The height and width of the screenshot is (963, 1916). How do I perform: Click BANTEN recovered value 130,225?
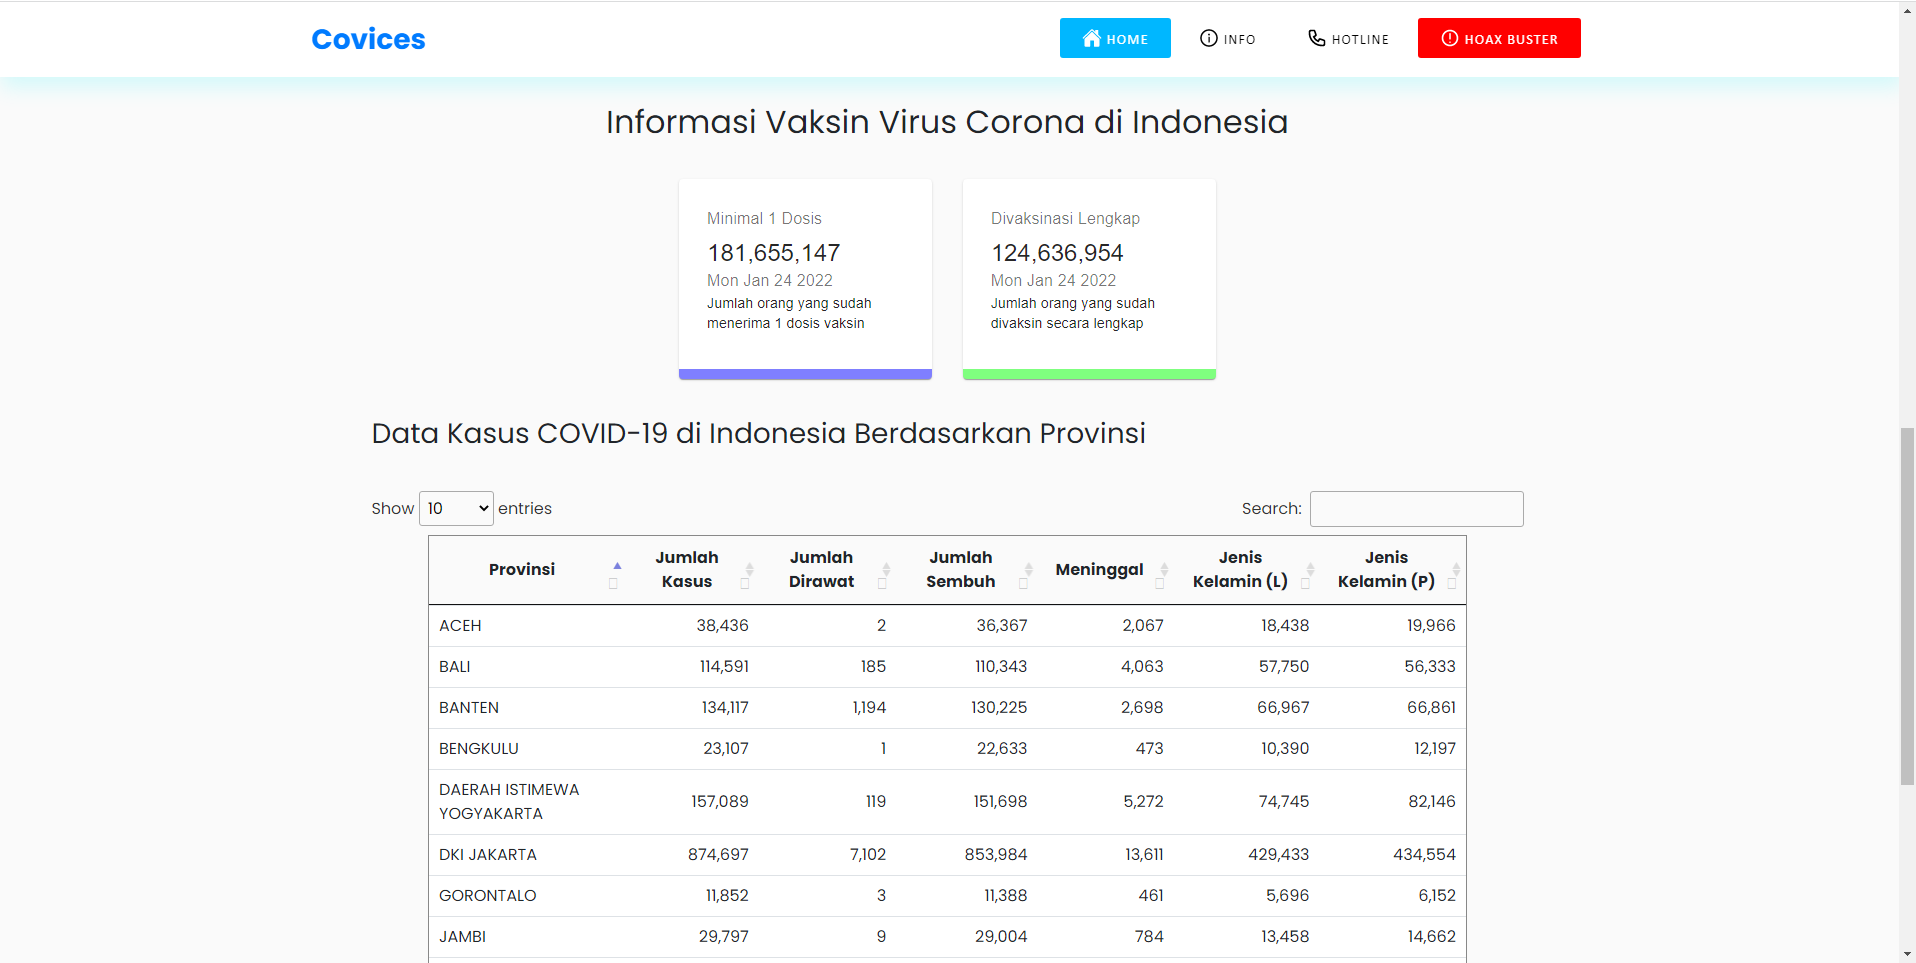999,708
